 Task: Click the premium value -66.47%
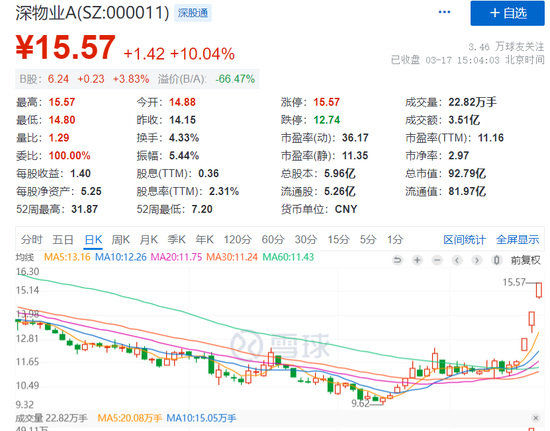tap(235, 79)
